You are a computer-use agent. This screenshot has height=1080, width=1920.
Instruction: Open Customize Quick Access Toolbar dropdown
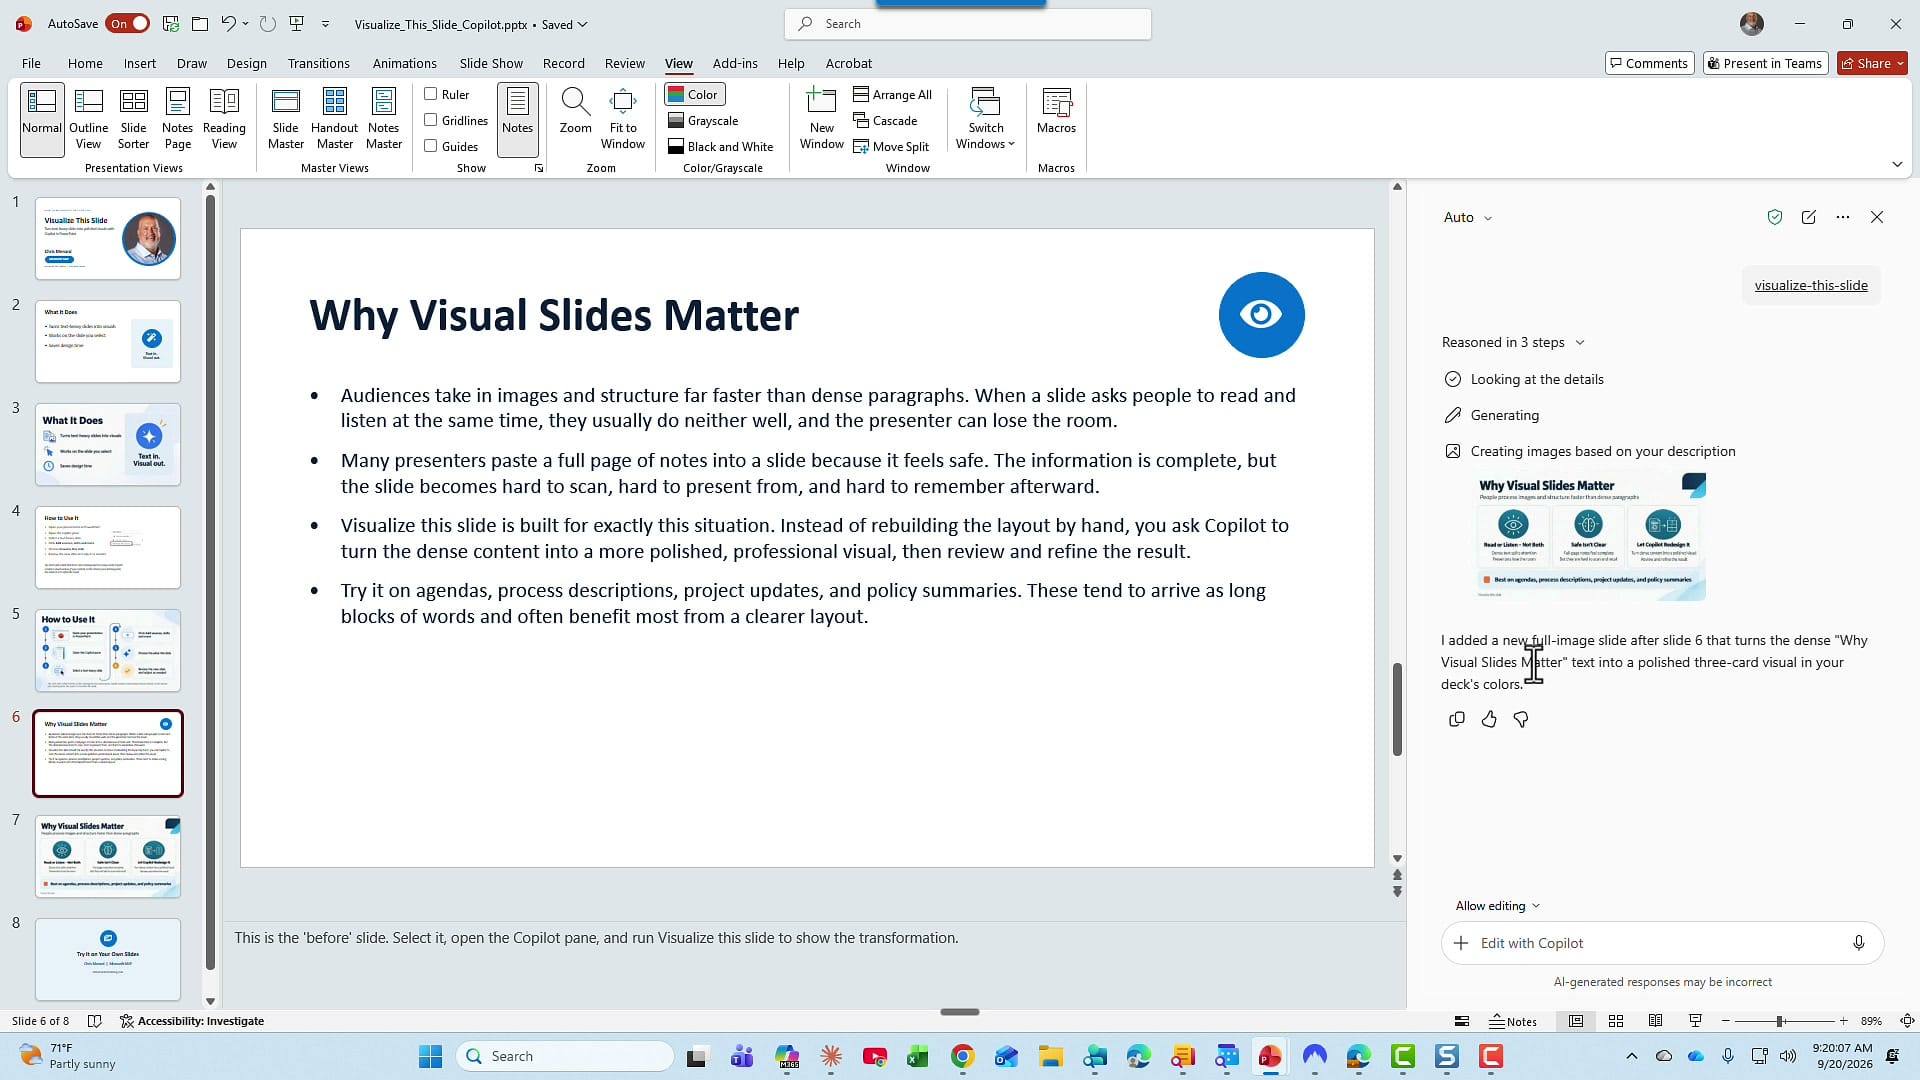[x=326, y=24]
